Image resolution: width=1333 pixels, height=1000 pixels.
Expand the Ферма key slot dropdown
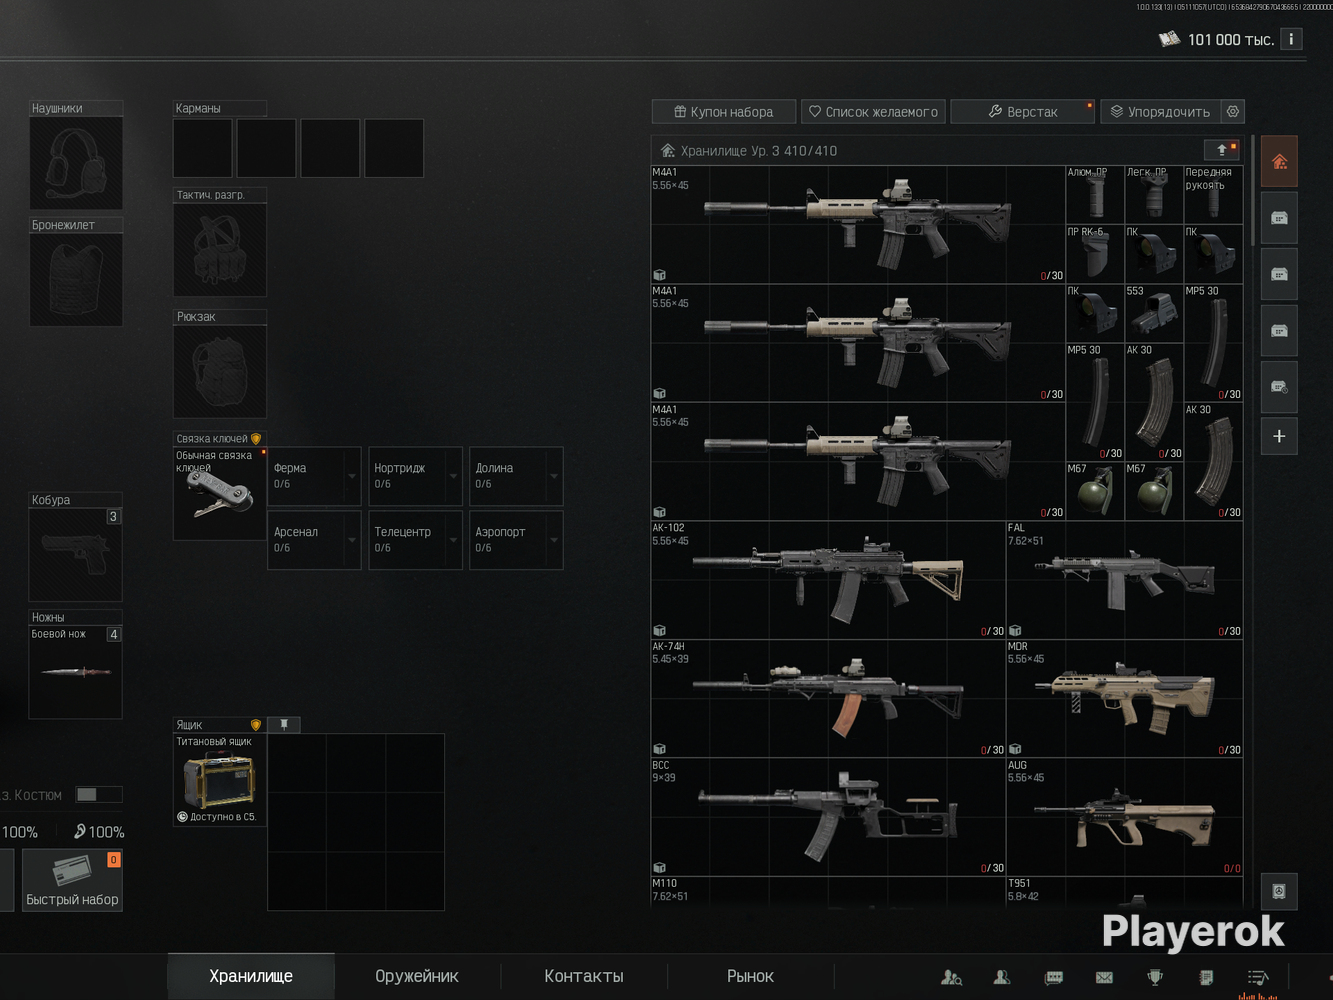coord(352,476)
